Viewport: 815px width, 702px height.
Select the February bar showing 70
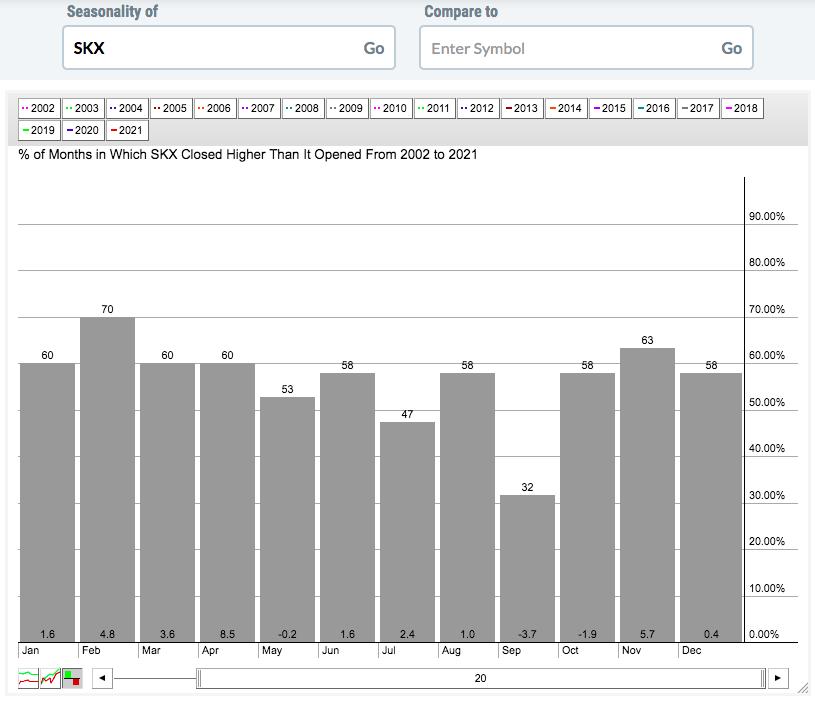[107, 479]
